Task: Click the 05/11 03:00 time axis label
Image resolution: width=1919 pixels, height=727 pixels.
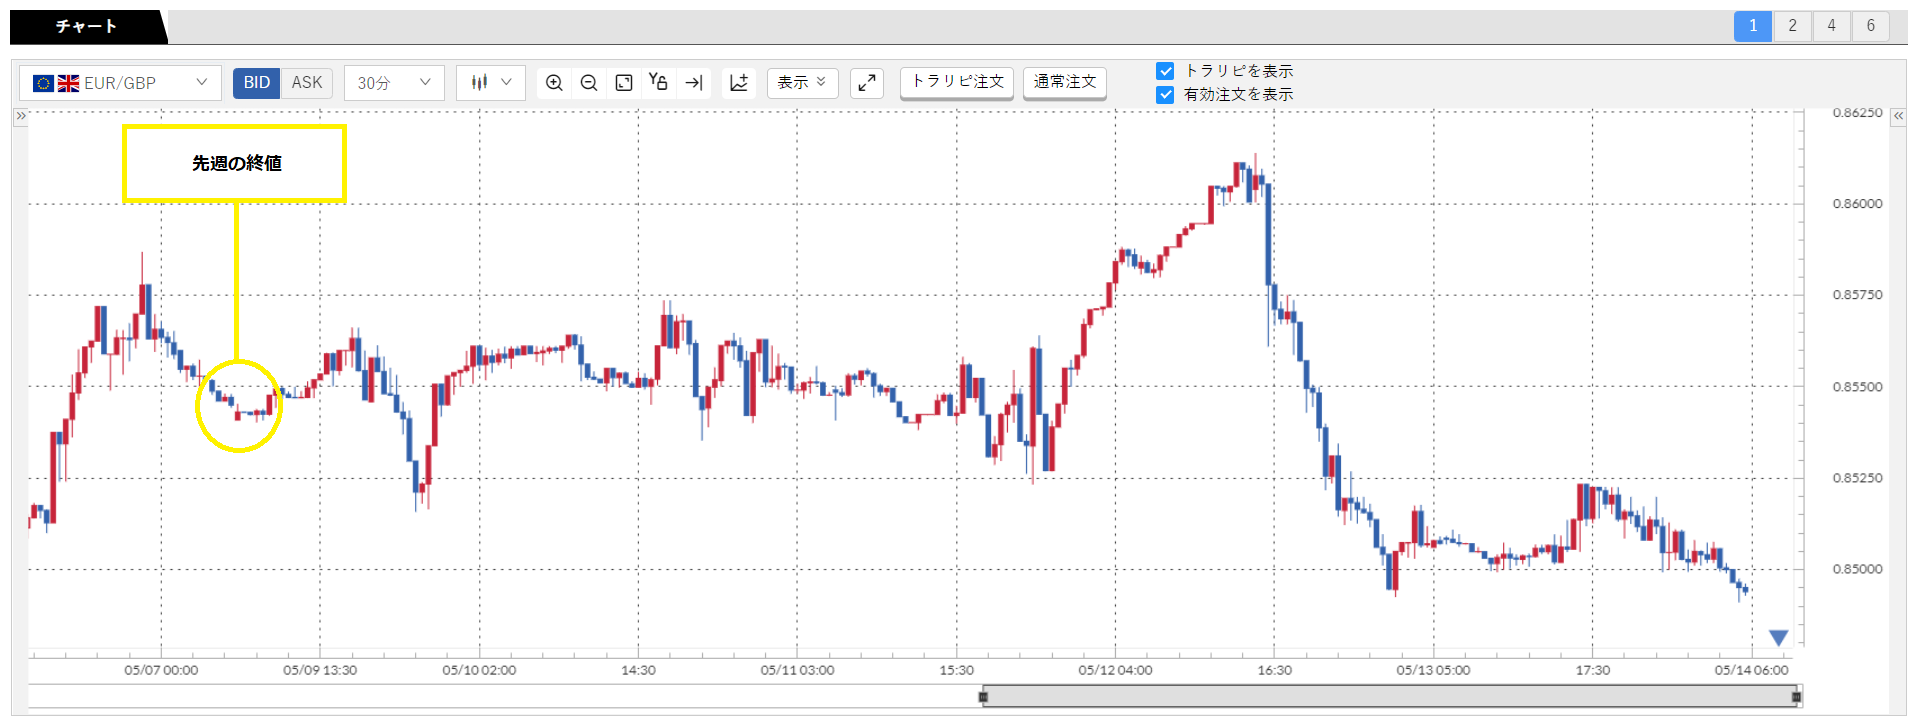Action: click(797, 670)
